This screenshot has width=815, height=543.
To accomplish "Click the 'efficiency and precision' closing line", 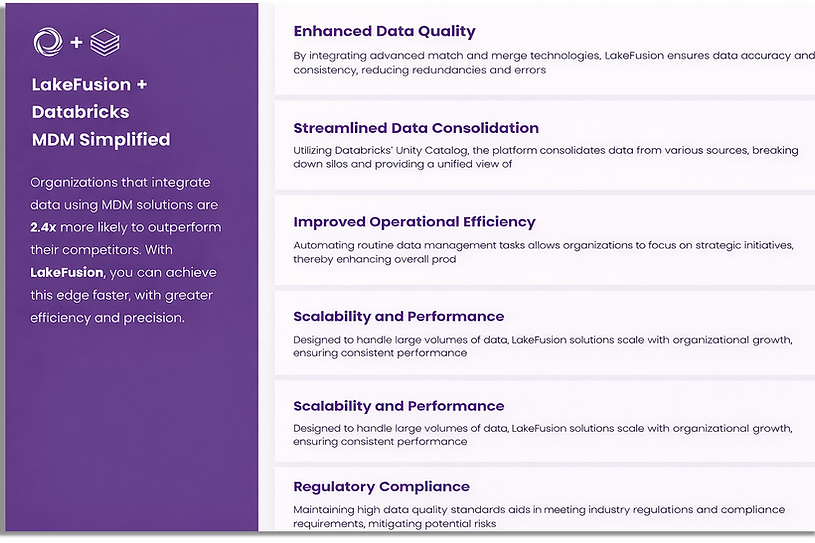I will 108,317.
